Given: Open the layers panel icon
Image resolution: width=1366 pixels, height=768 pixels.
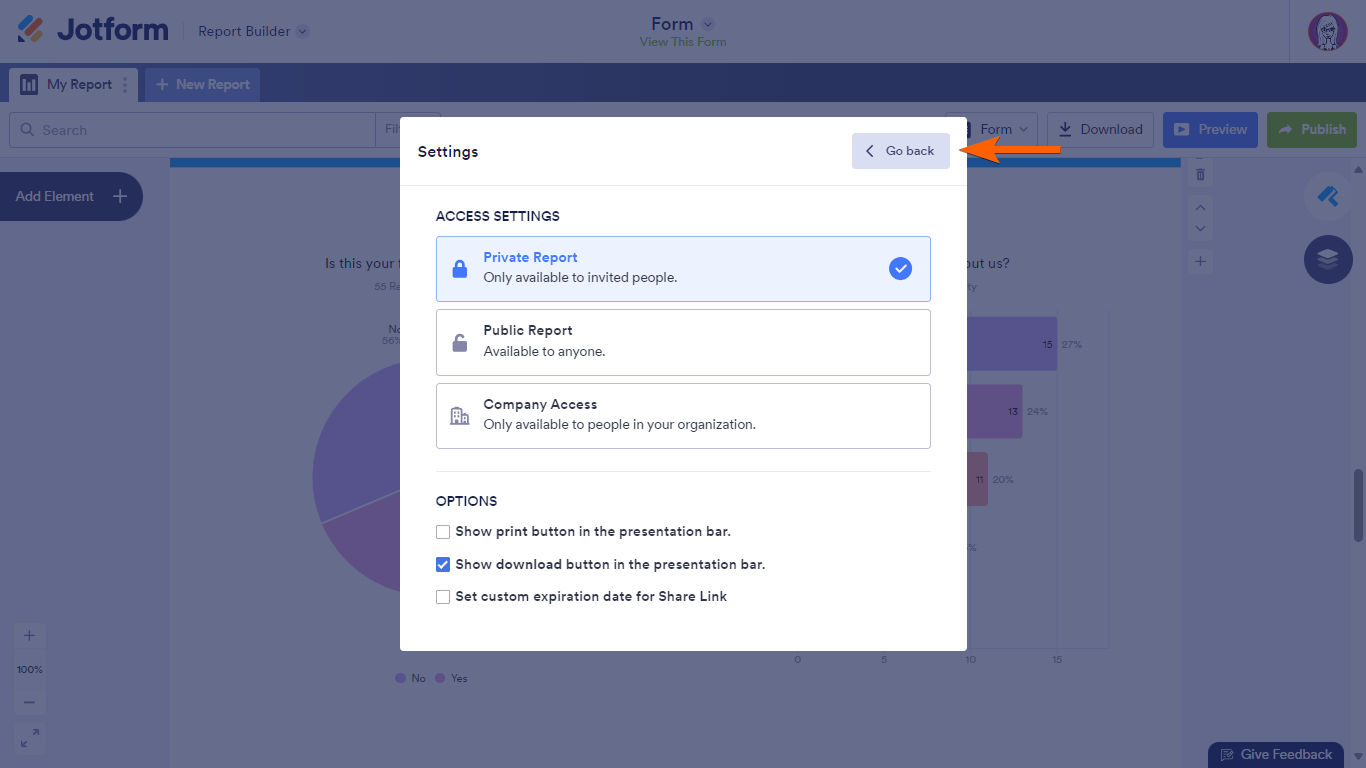Looking at the screenshot, I should point(1328,259).
